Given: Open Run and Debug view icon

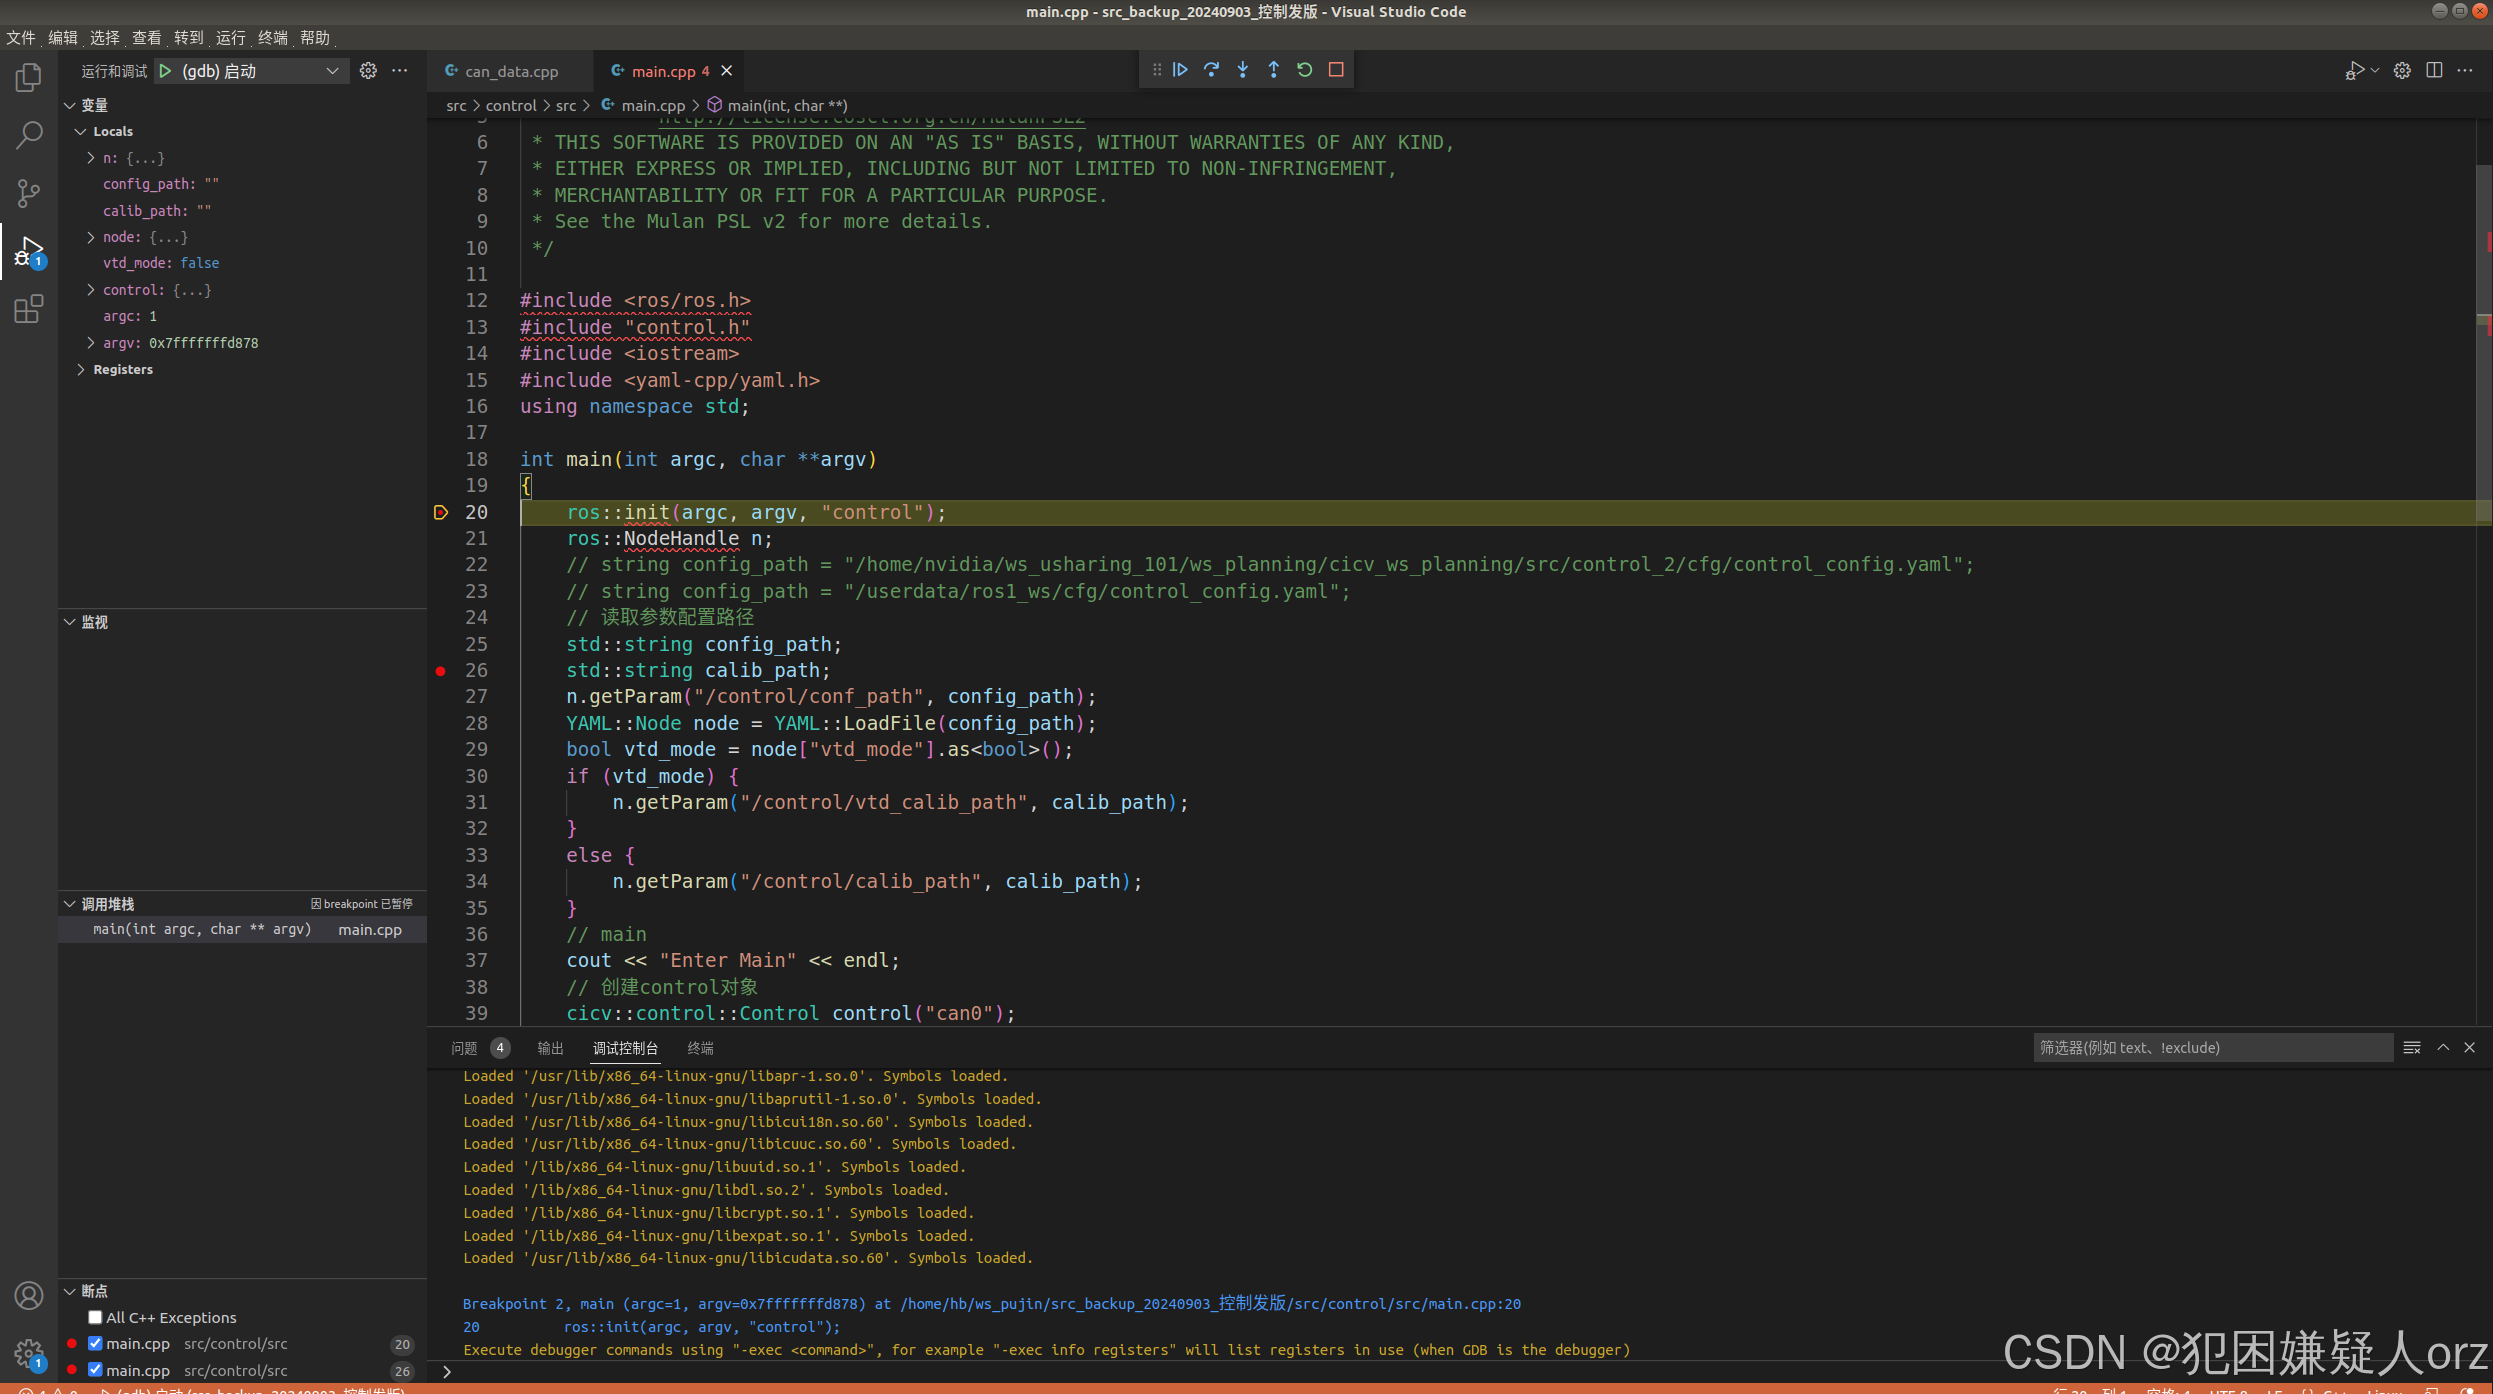Looking at the screenshot, I should coord(29,251).
